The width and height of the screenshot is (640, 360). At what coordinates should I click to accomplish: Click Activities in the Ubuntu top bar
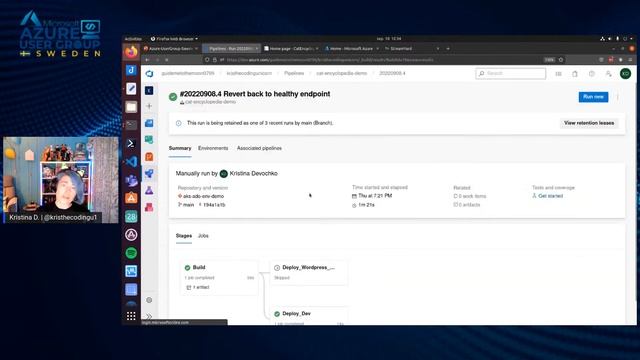click(x=133, y=39)
